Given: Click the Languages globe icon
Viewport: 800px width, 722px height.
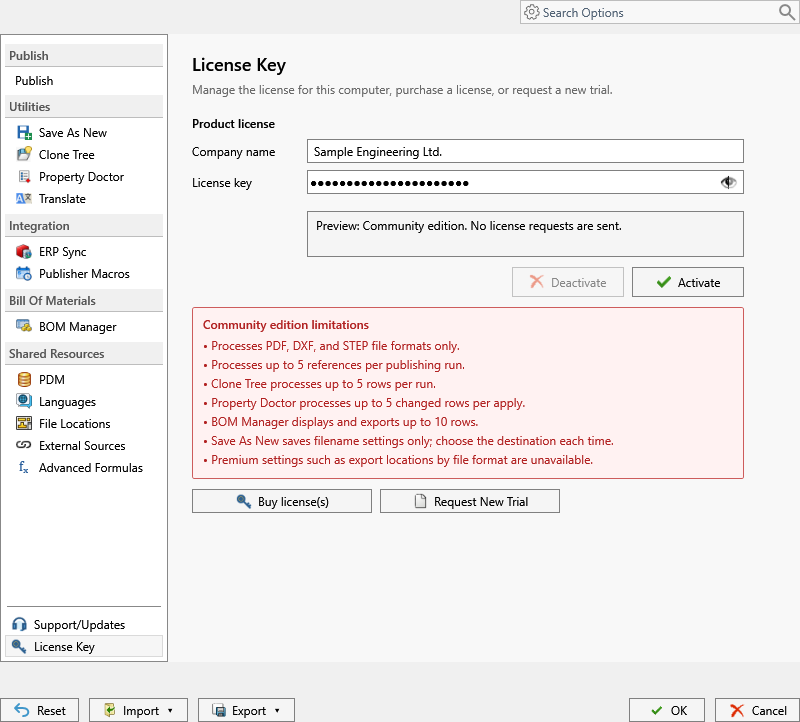Looking at the screenshot, I should 24,401.
